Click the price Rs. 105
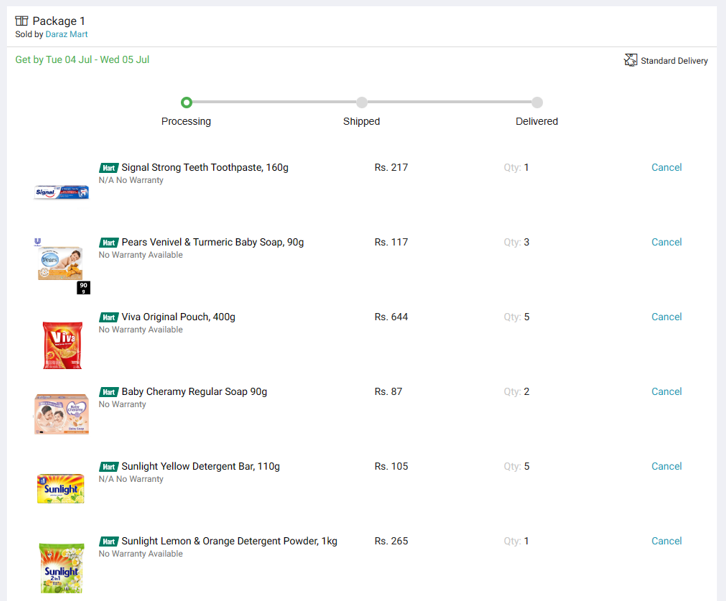The height and width of the screenshot is (601, 726). (x=391, y=466)
